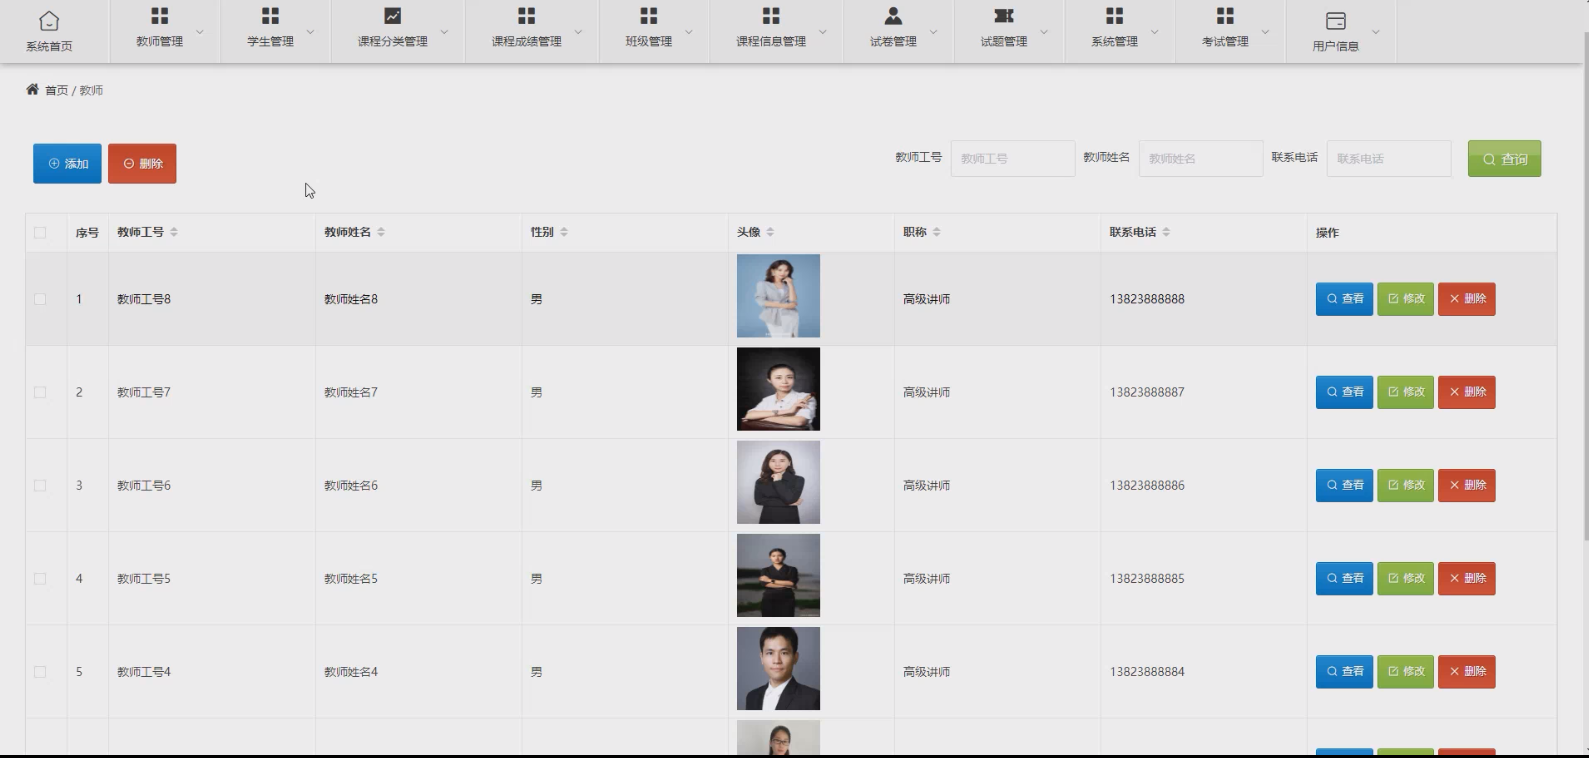Click the red 删除 batch delete button

point(142,164)
